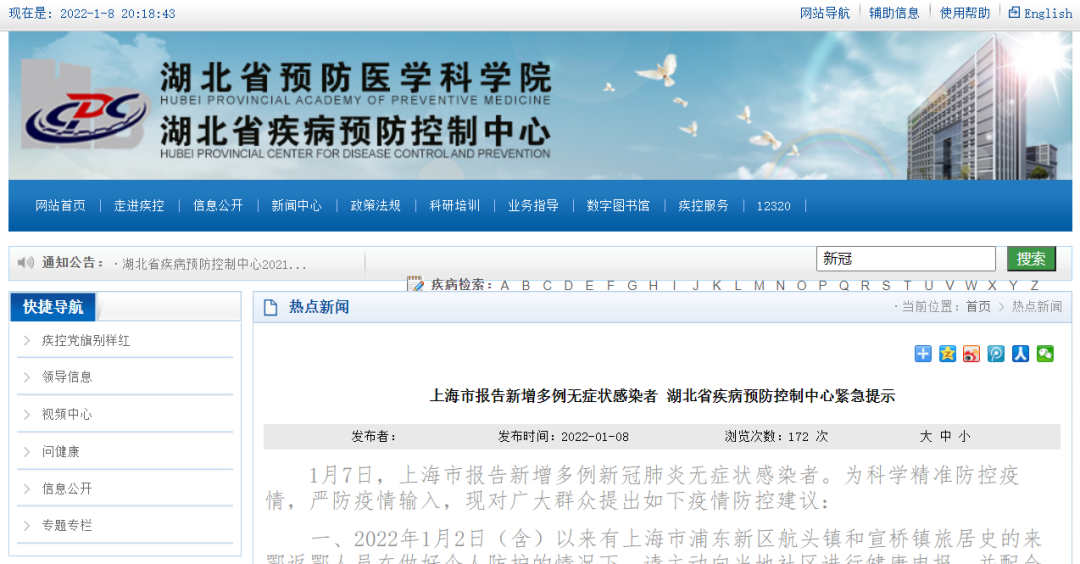Screen dimensions: 1080x564
Task: Share to WeChat icon
Action: click(x=1045, y=354)
